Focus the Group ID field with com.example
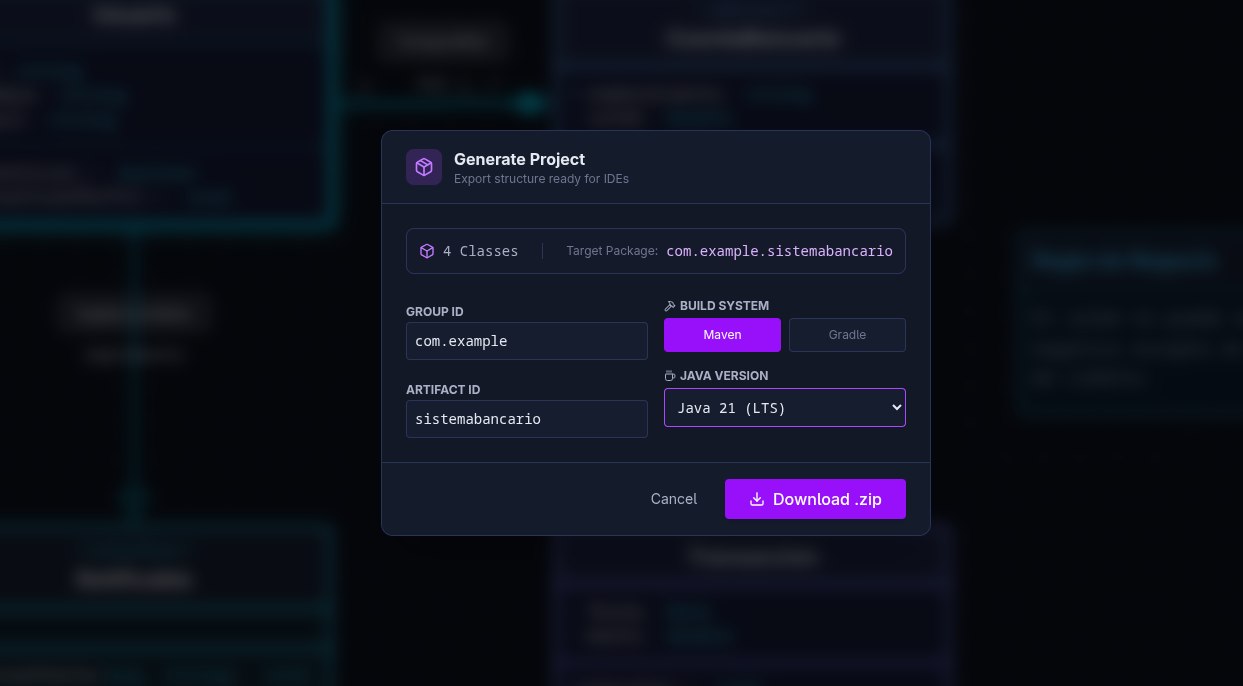The width and height of the screenshot is (1243, 686). pos(526,341)
